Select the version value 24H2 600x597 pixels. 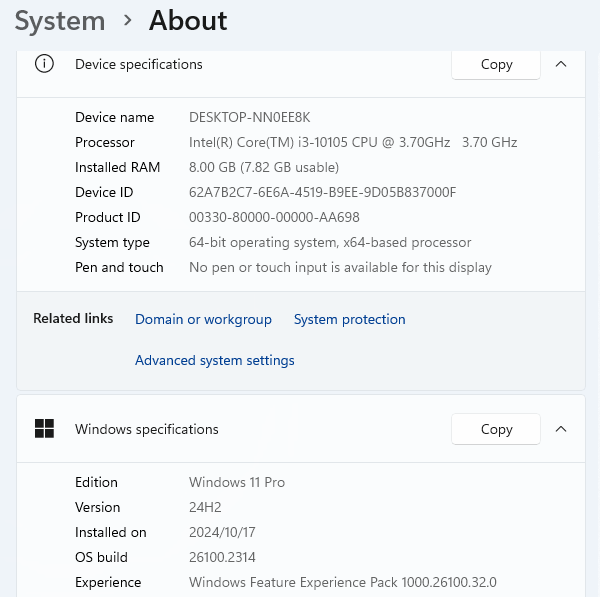(x=205, y=507)
